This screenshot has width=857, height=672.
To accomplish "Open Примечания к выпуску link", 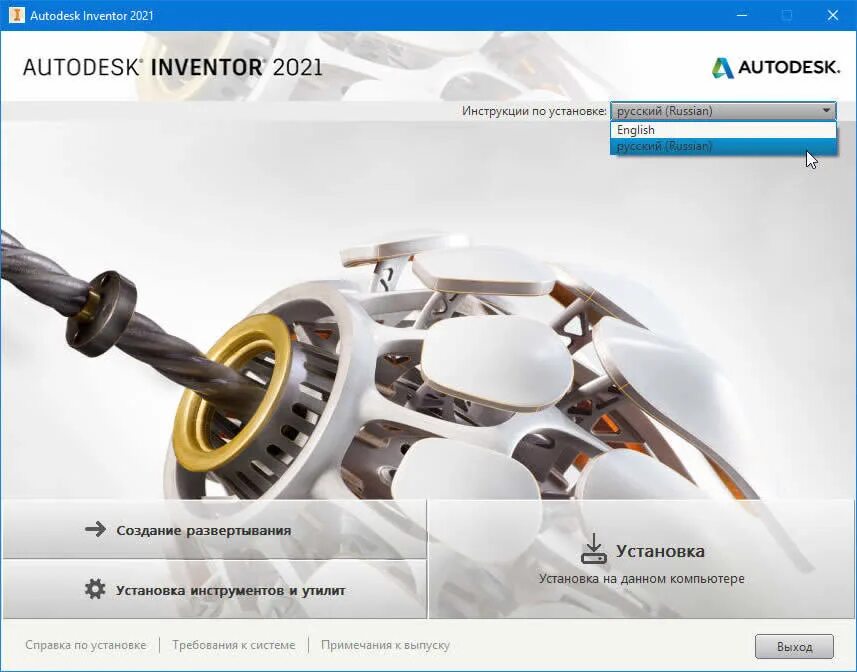I will tap(385, 645).
